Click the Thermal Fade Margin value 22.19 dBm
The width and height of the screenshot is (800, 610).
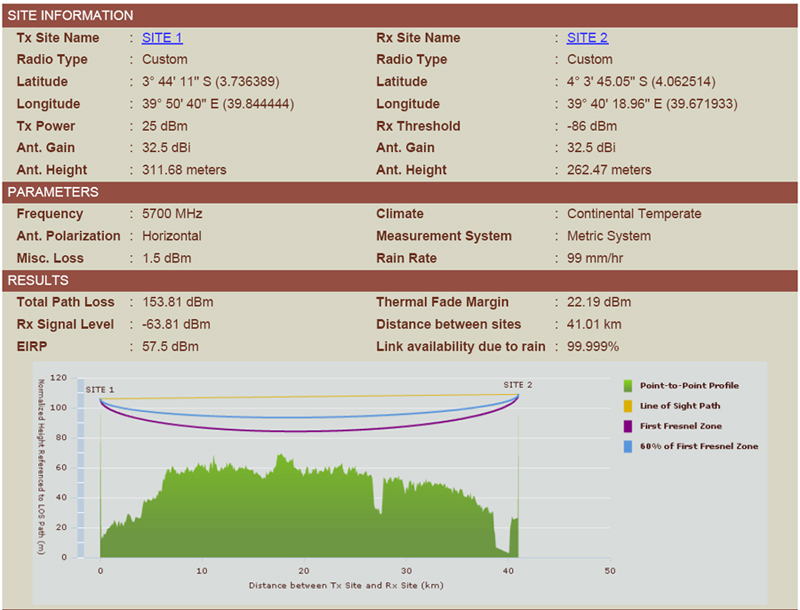(x=599, y=302)
